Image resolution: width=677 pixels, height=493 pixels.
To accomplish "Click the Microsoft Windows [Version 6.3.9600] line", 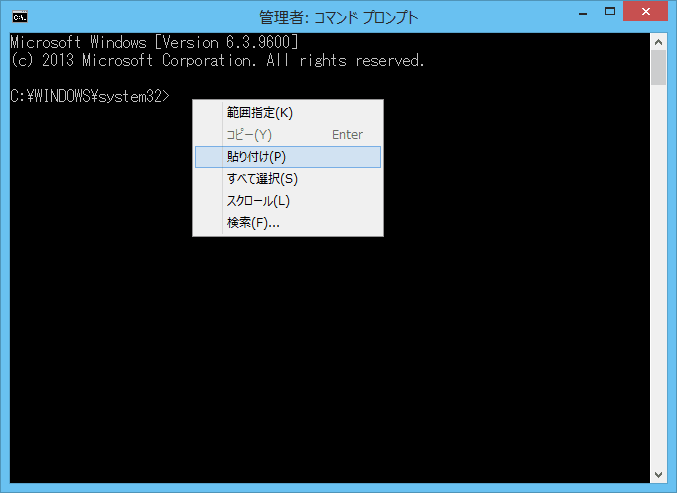I will click(154, 42).
